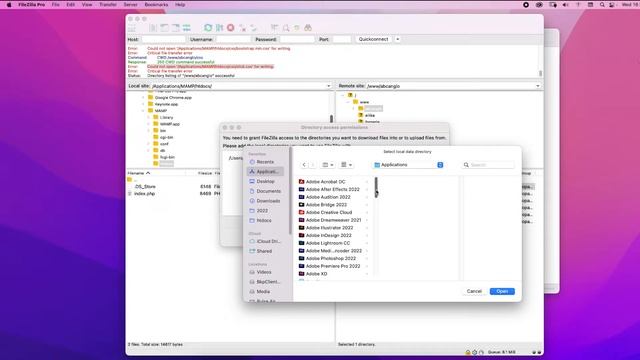
Task: Open the Server menu
Action: [131, 5]
